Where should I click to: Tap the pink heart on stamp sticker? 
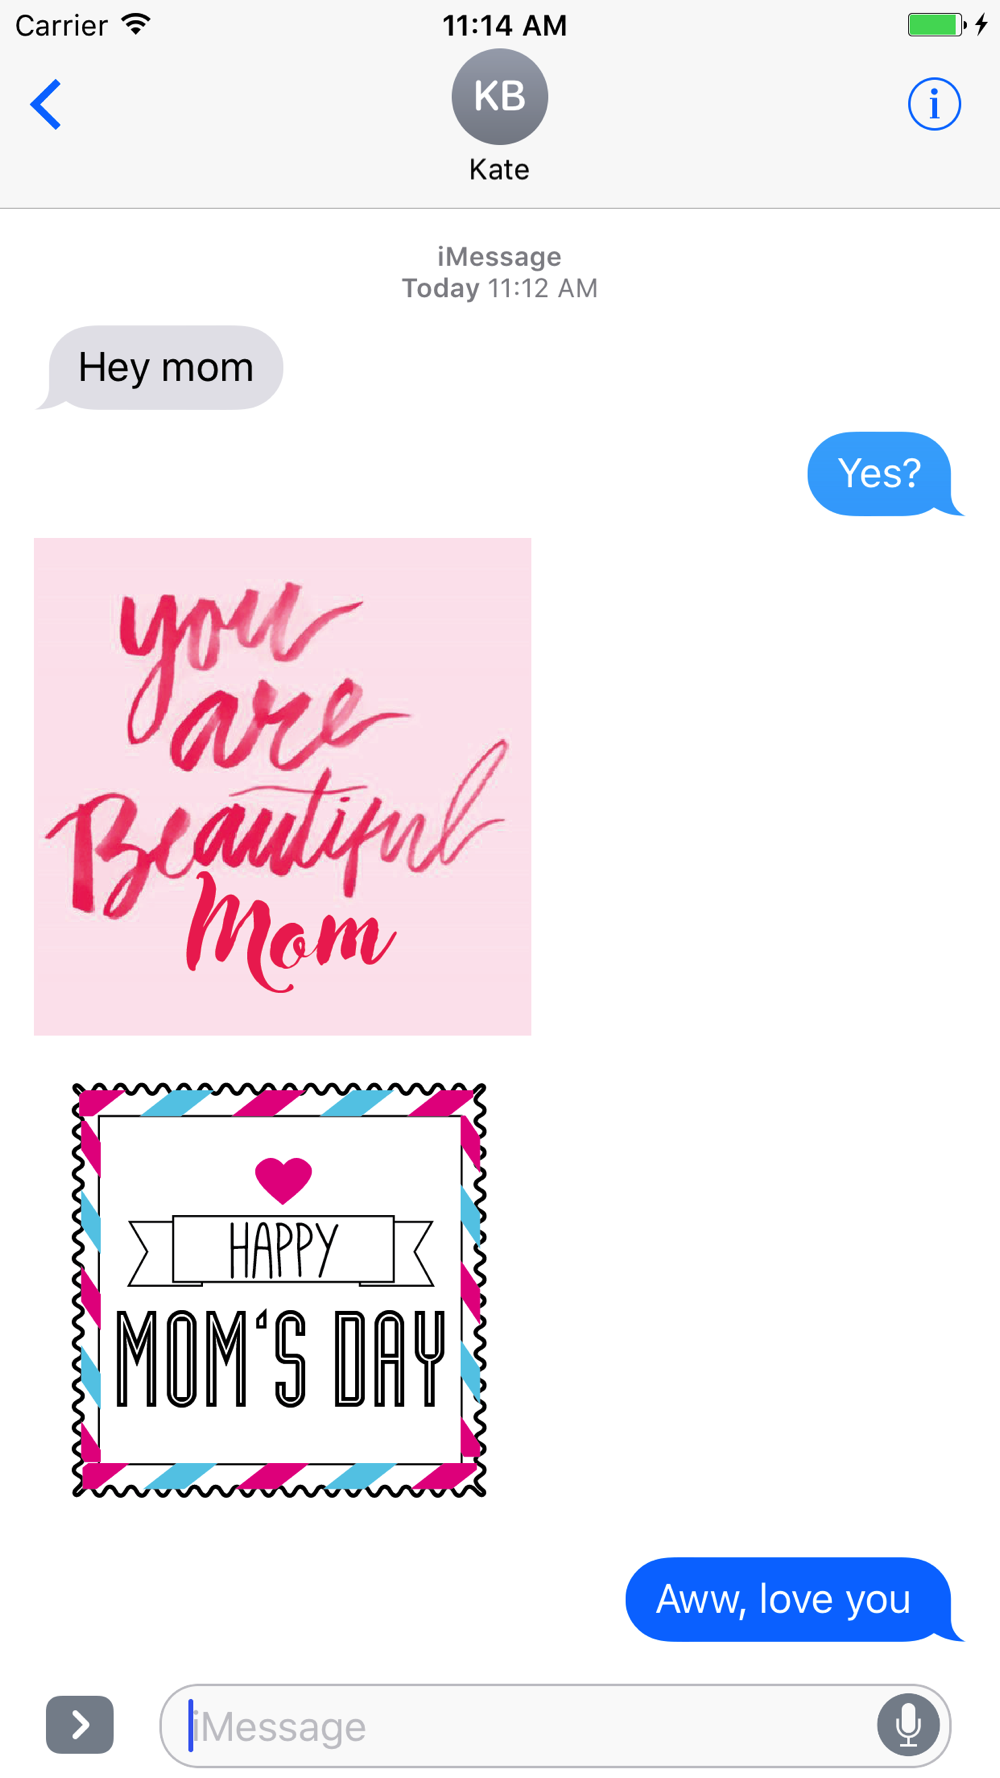tap(284, 1180)
